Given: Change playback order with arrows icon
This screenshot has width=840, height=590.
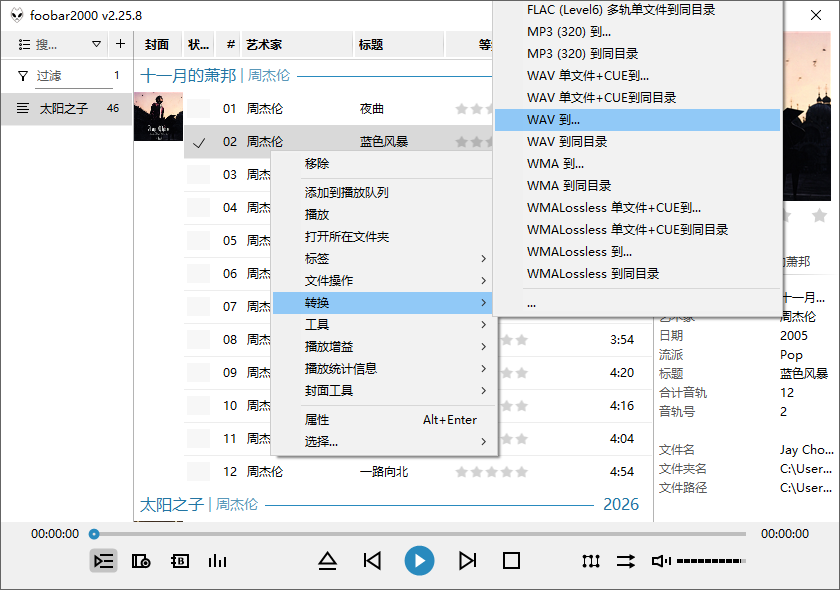Looking at the screenshot, I should 625,561.
